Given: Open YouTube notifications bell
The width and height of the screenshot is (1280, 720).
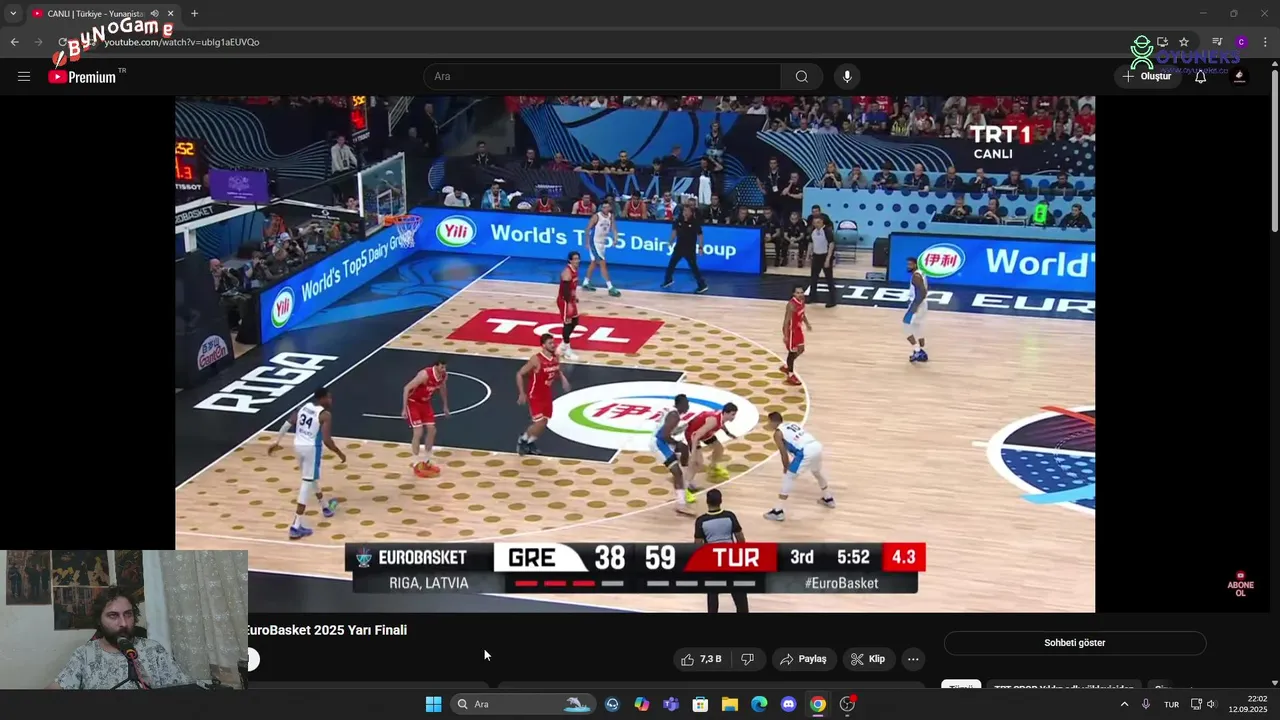Looking at the screenshot, I should point(1200,76).
